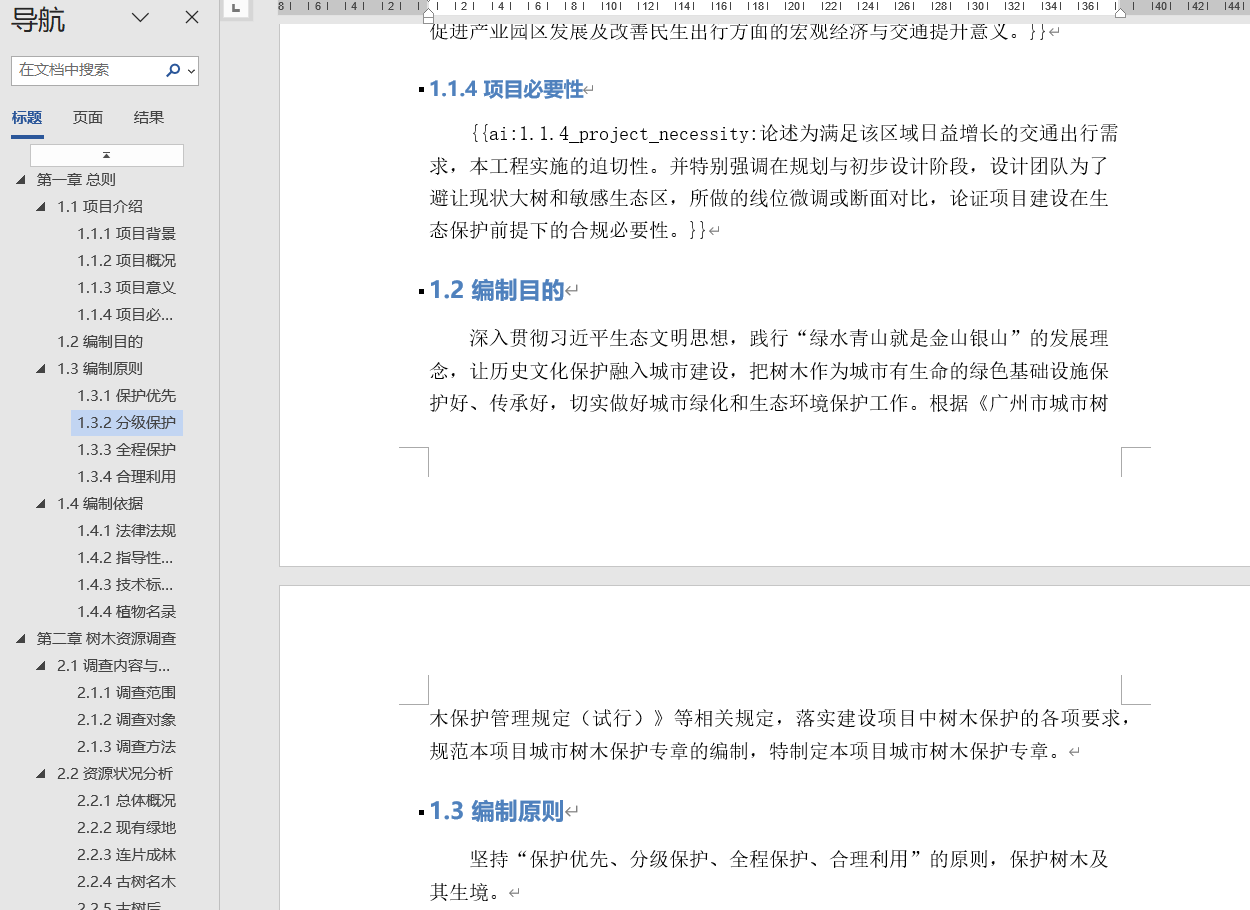The height and width of the screenshot is (910, 1250).
Task: Collapse the 第一章 总则 heading
Action: click(x=20, y=179)
